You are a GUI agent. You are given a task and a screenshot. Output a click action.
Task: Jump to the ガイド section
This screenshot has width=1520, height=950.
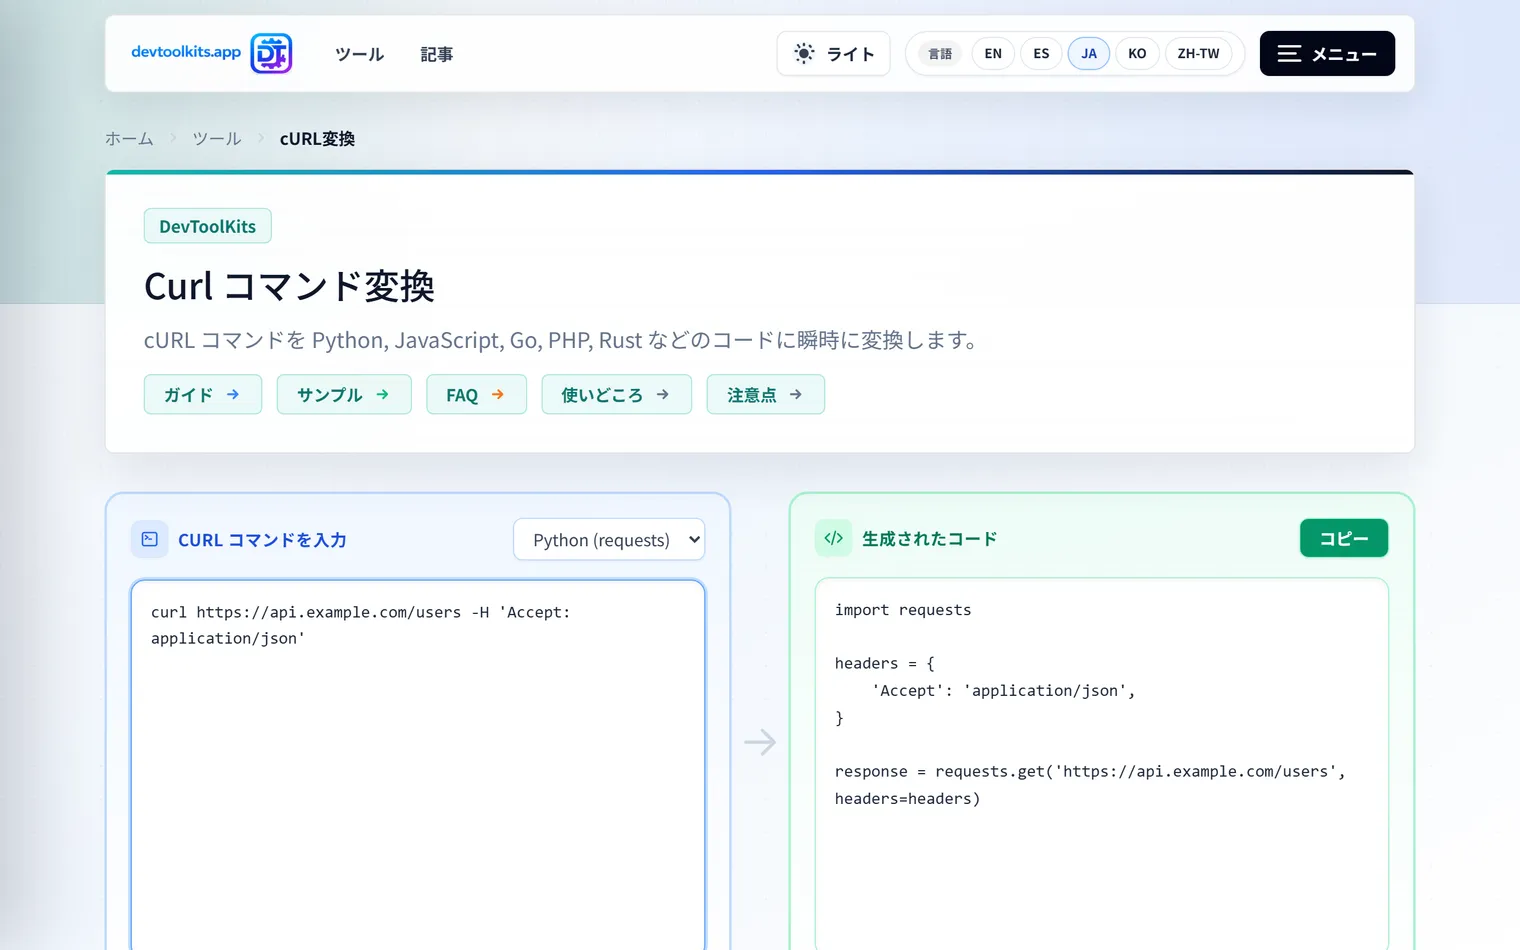click(x=203, y=395)
